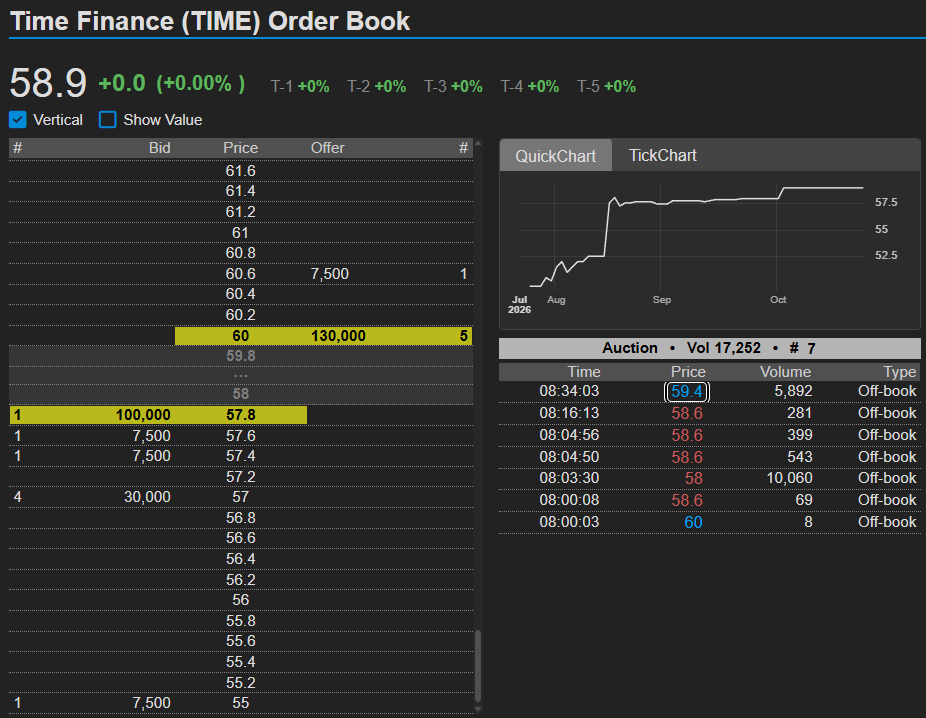The height and width of the screenshot is (718, 926).
Task: Enable the Show Value checkbox
Action: pos(107,120)
